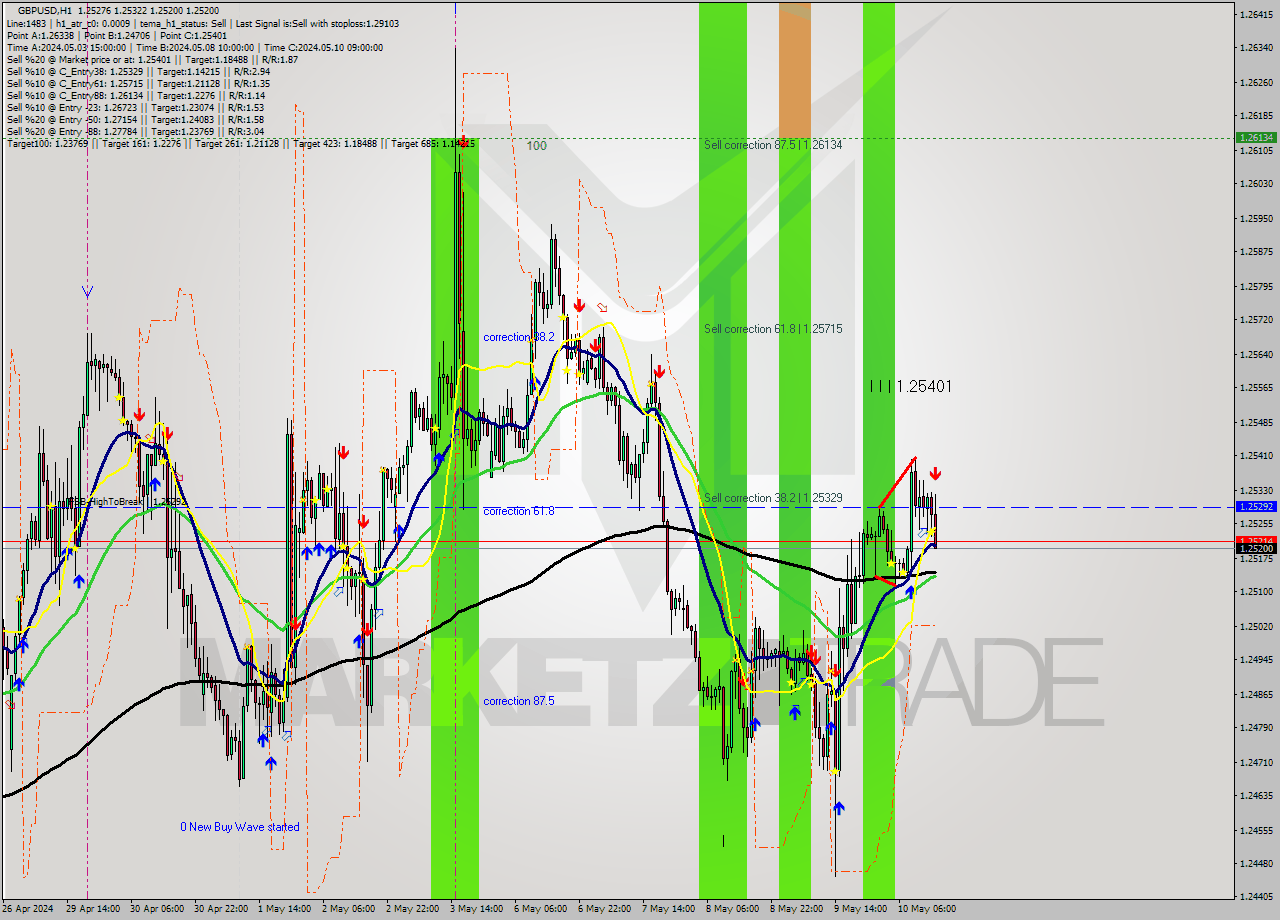1280x920 pixels.
Task: Click 'Sell correction 38.2 | 1.25329' label
Action: [773, 498]
